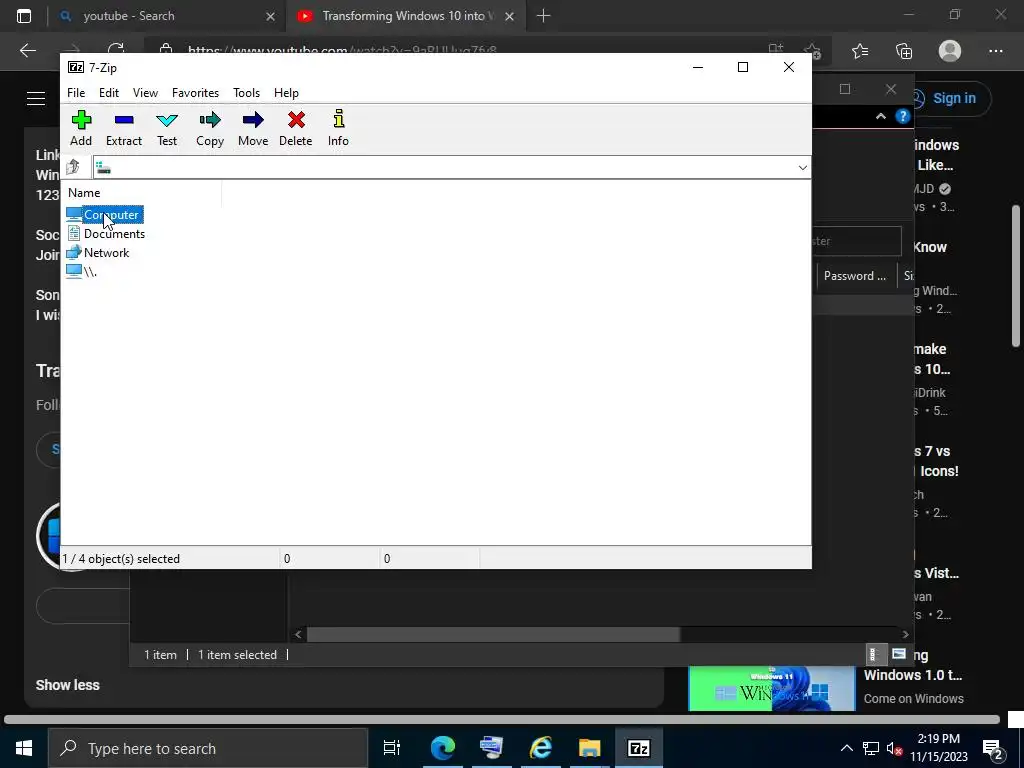The height and width of the screenshot is (768, 1024).
Task: Click the network tray icon
Action: click(871, 748)
